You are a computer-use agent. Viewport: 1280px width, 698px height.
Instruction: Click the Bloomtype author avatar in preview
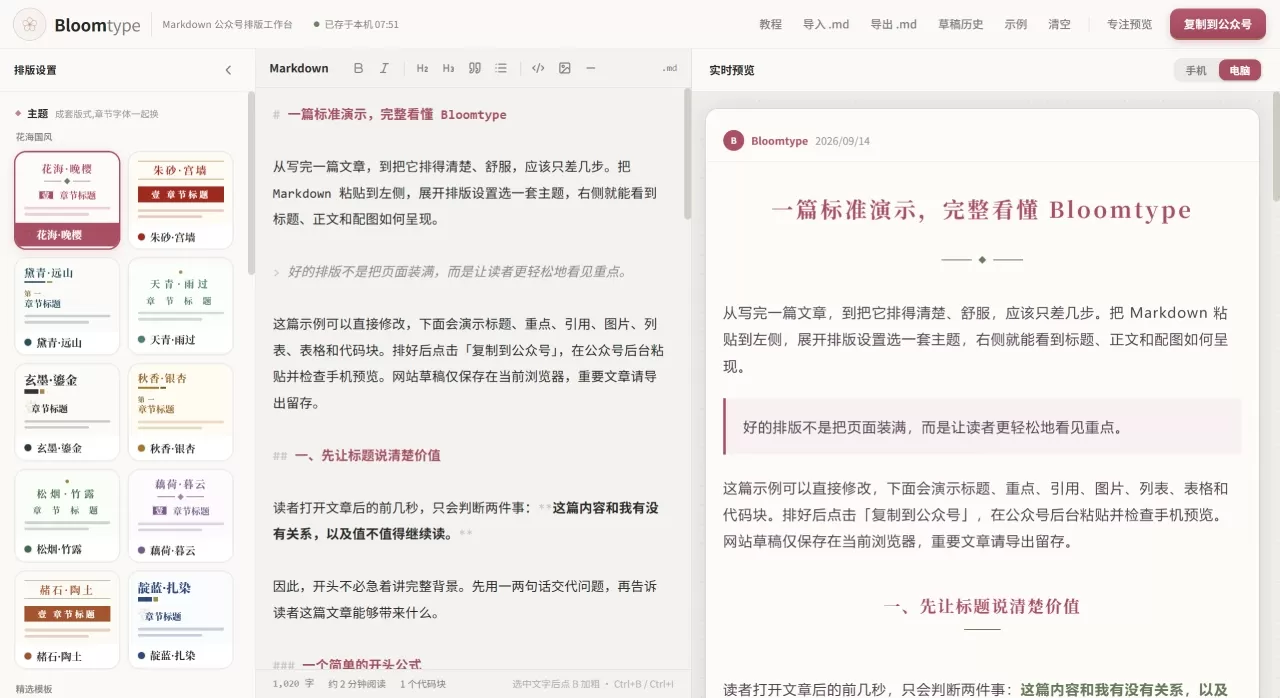pos(734,141)
